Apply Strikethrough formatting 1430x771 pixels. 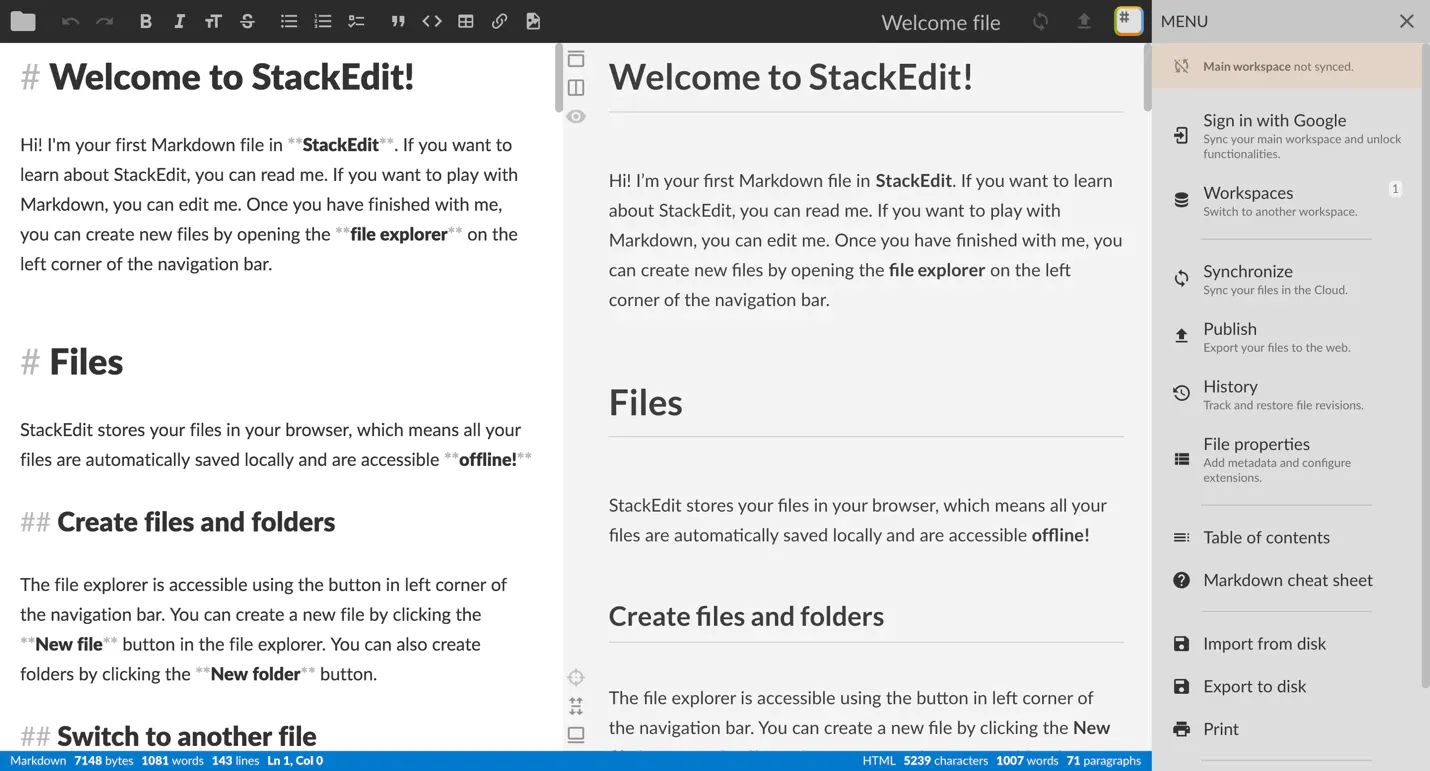point(247,21)
